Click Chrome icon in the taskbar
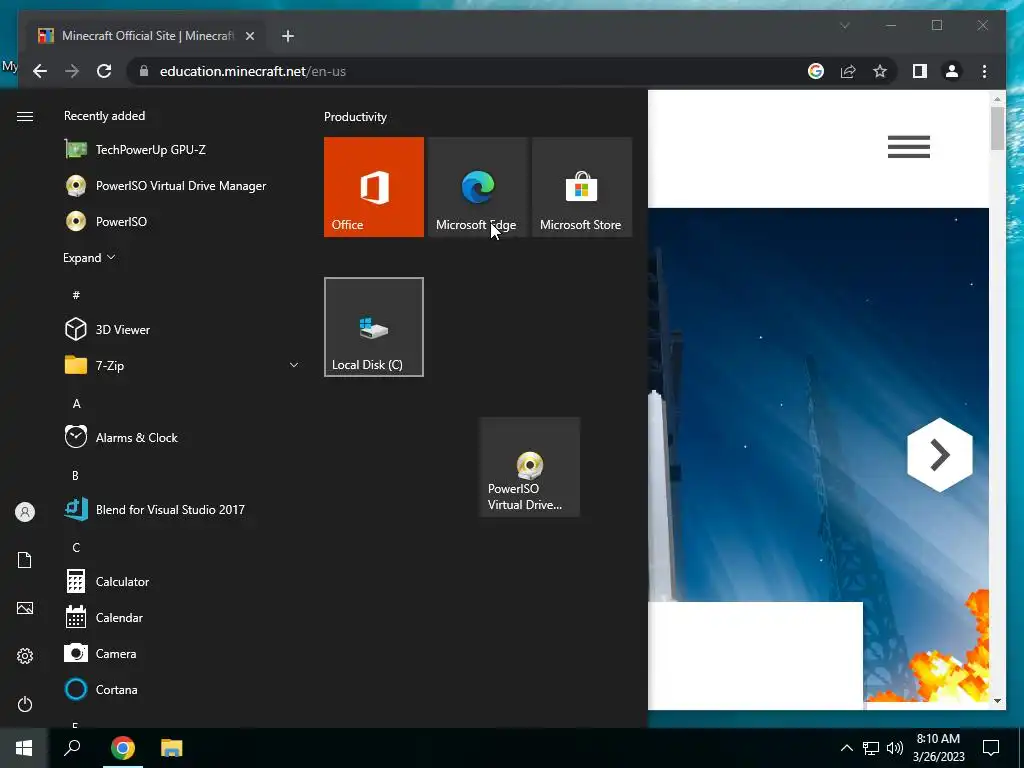Viewport: 1024px width, 768px height. [123, 748]
